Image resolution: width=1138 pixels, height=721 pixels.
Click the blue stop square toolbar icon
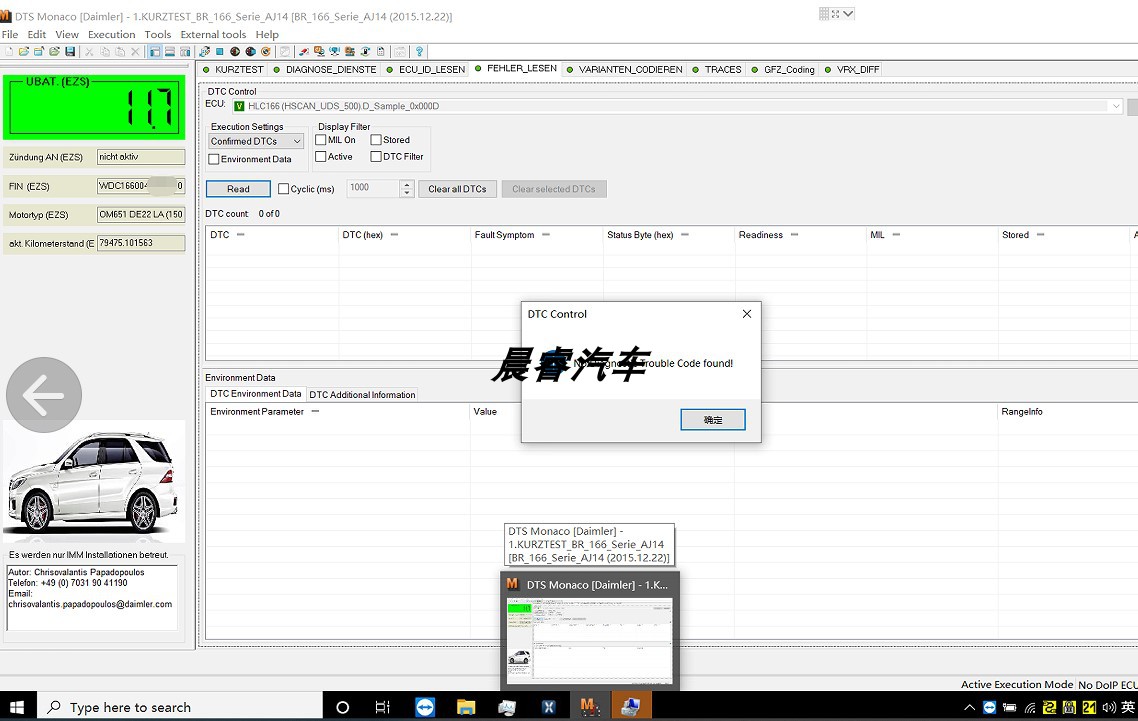coord(219,52)
